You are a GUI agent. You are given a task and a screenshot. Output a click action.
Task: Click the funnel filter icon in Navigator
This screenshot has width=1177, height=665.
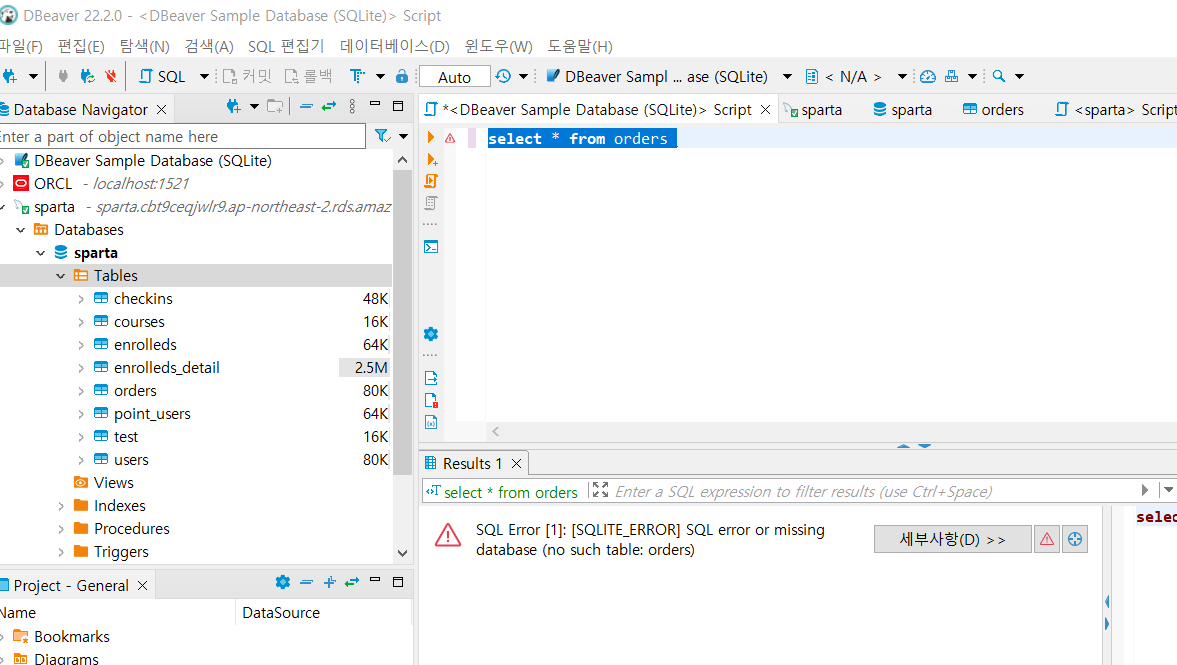pos(382,136)
